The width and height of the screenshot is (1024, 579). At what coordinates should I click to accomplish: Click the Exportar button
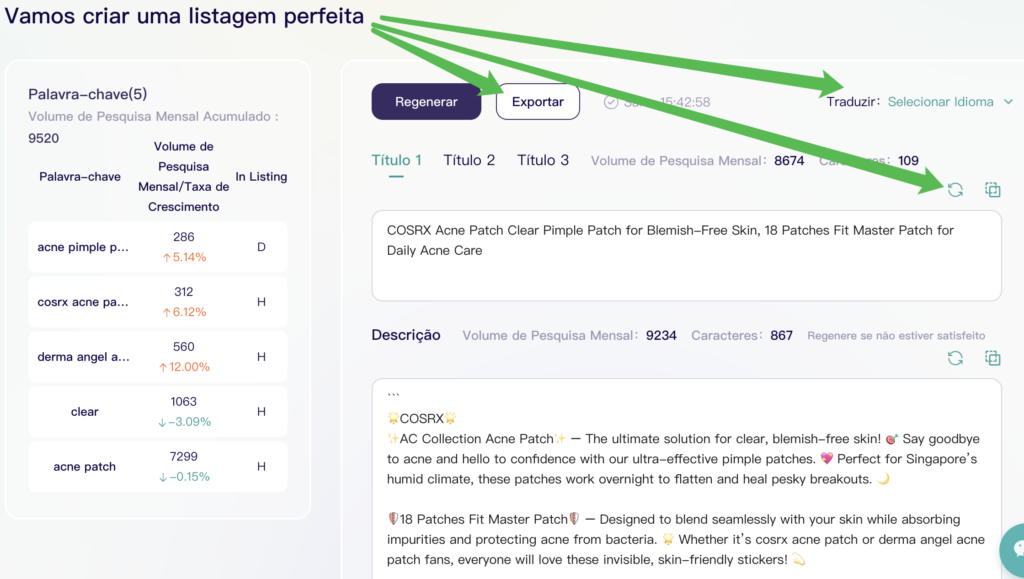(x=538, y=102)
